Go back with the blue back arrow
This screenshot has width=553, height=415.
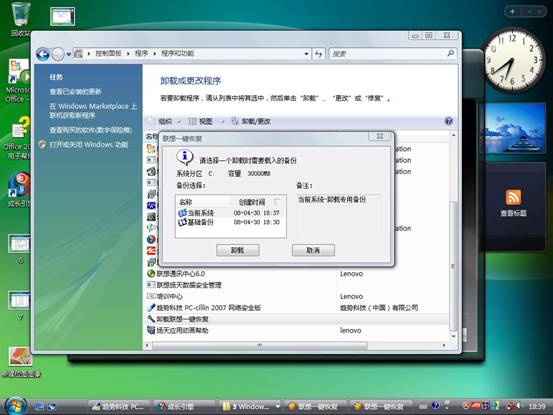click(43, 54)
